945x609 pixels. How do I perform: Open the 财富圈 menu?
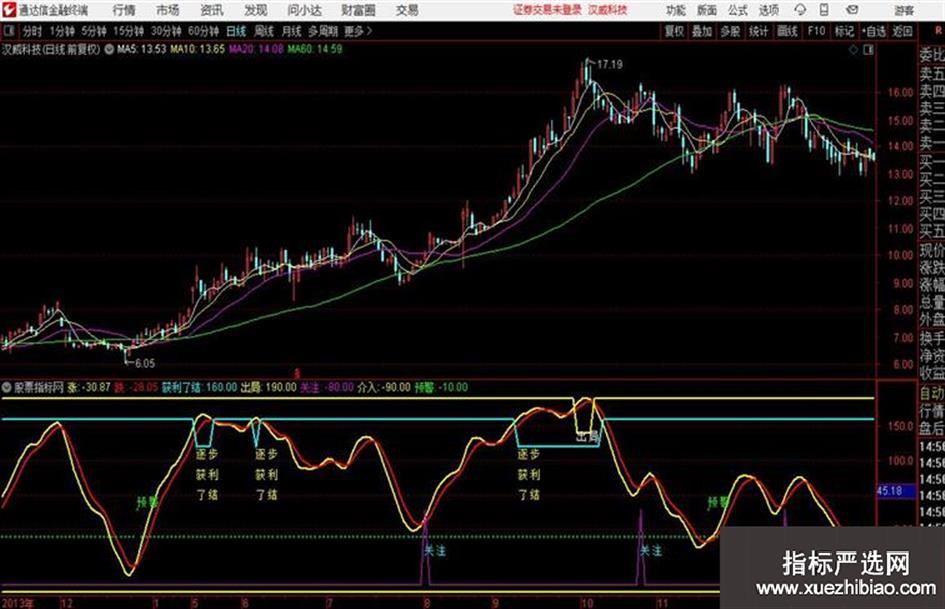pyautogui.click(x=358, y=10)
